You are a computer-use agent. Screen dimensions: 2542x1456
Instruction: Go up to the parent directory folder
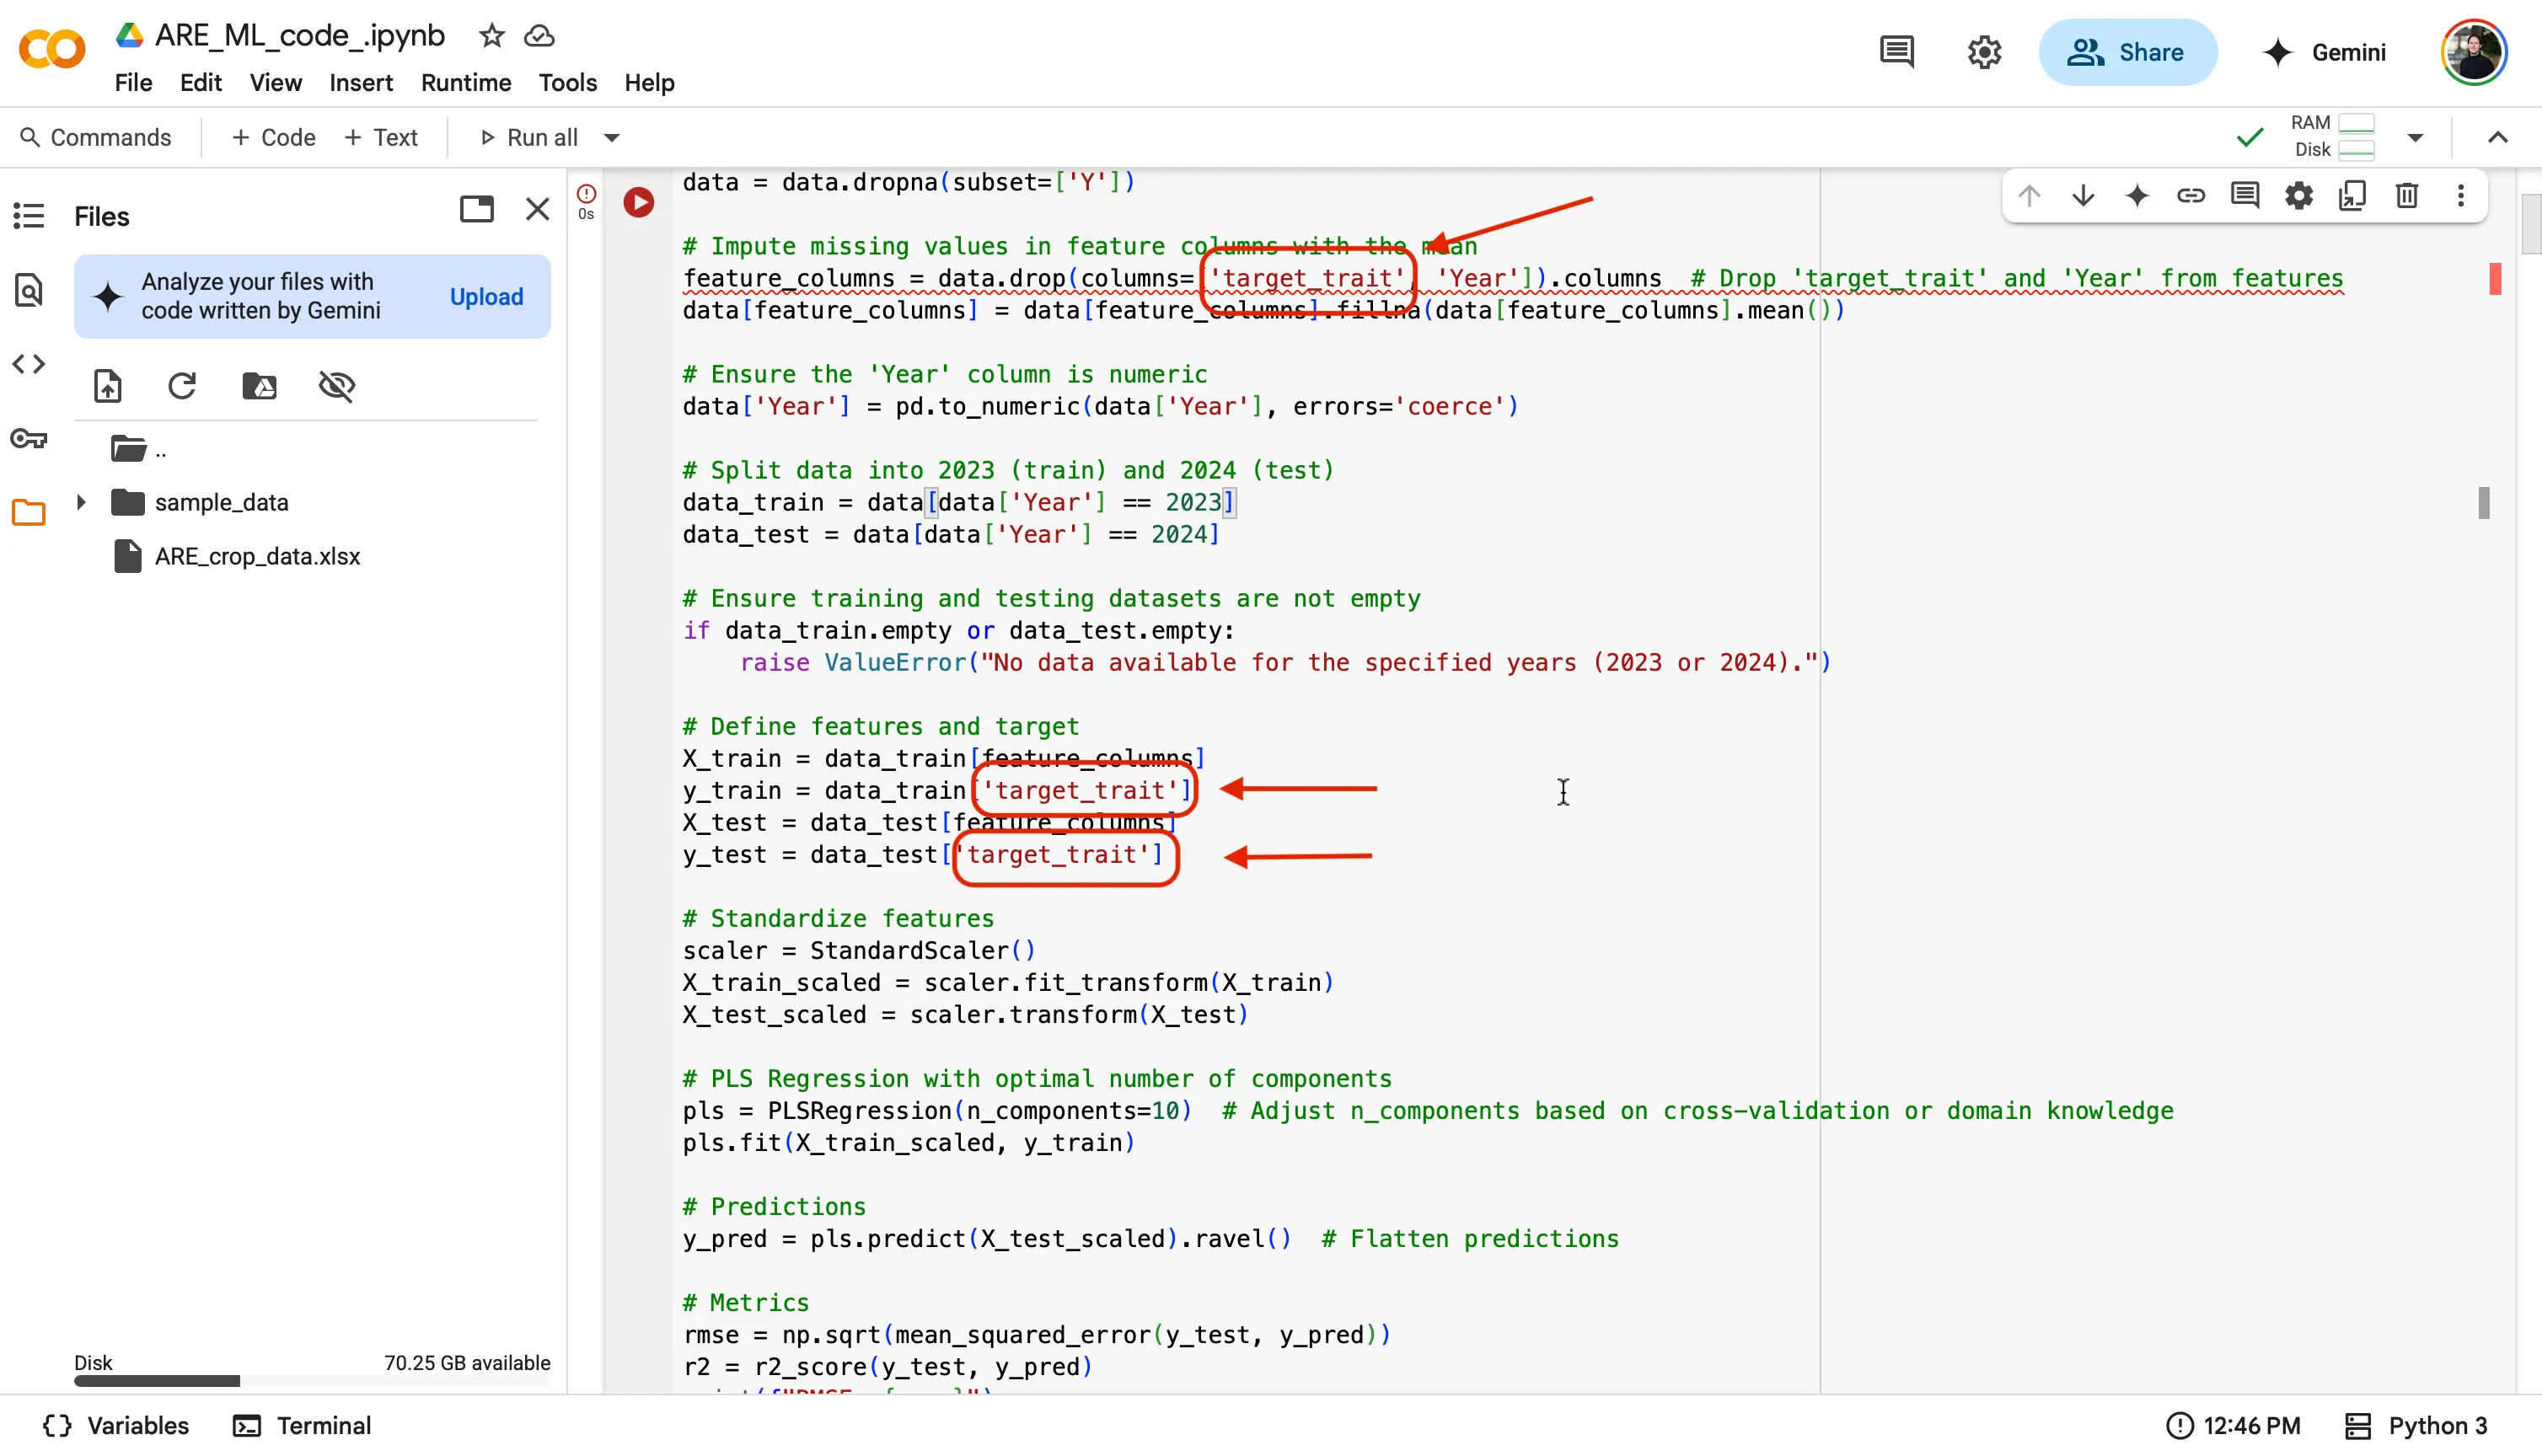(138, 449)
